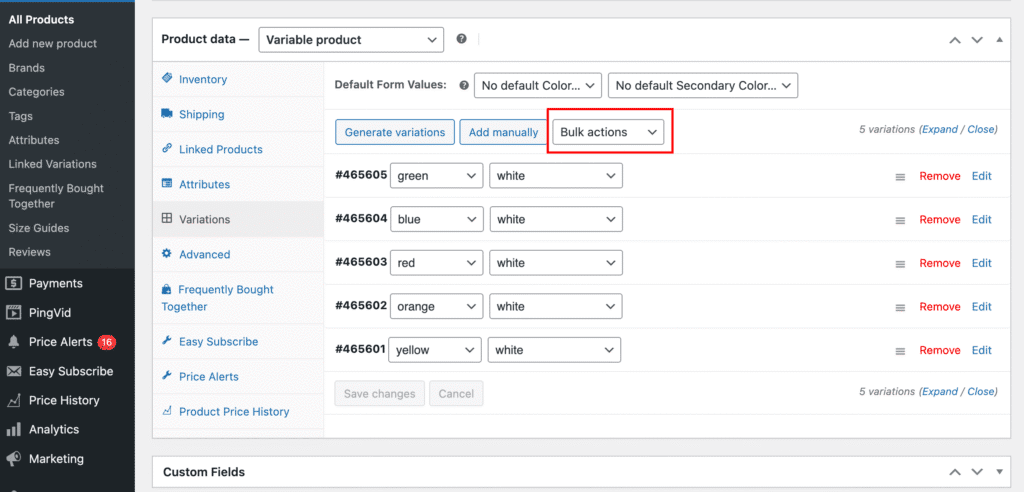
Task: Open the default Color dropdown
Action: (538, 86)
